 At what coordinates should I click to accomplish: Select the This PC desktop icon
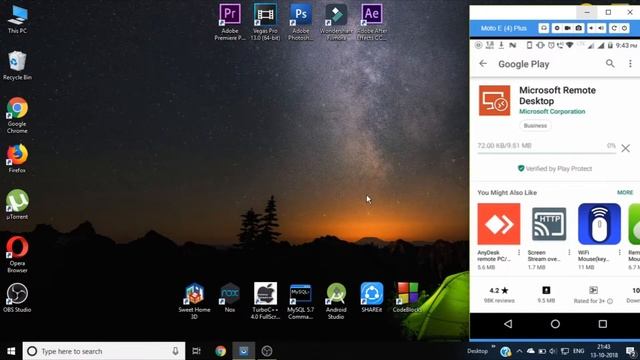[17, 20]
